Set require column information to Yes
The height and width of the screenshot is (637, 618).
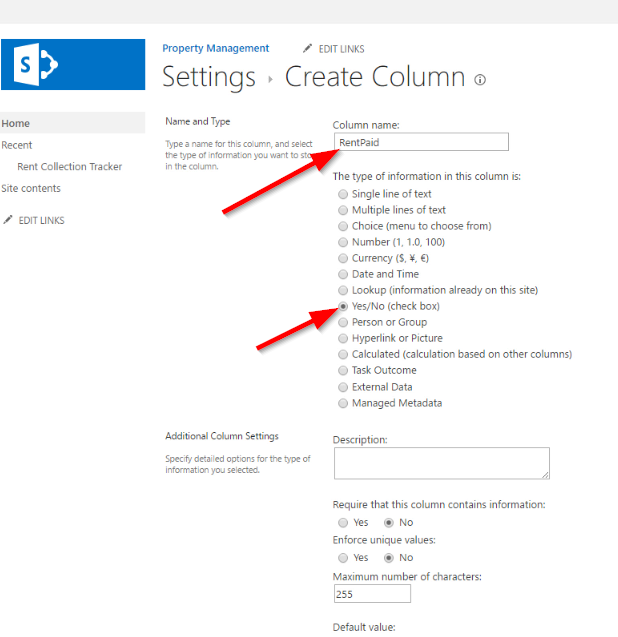[343, 522]
